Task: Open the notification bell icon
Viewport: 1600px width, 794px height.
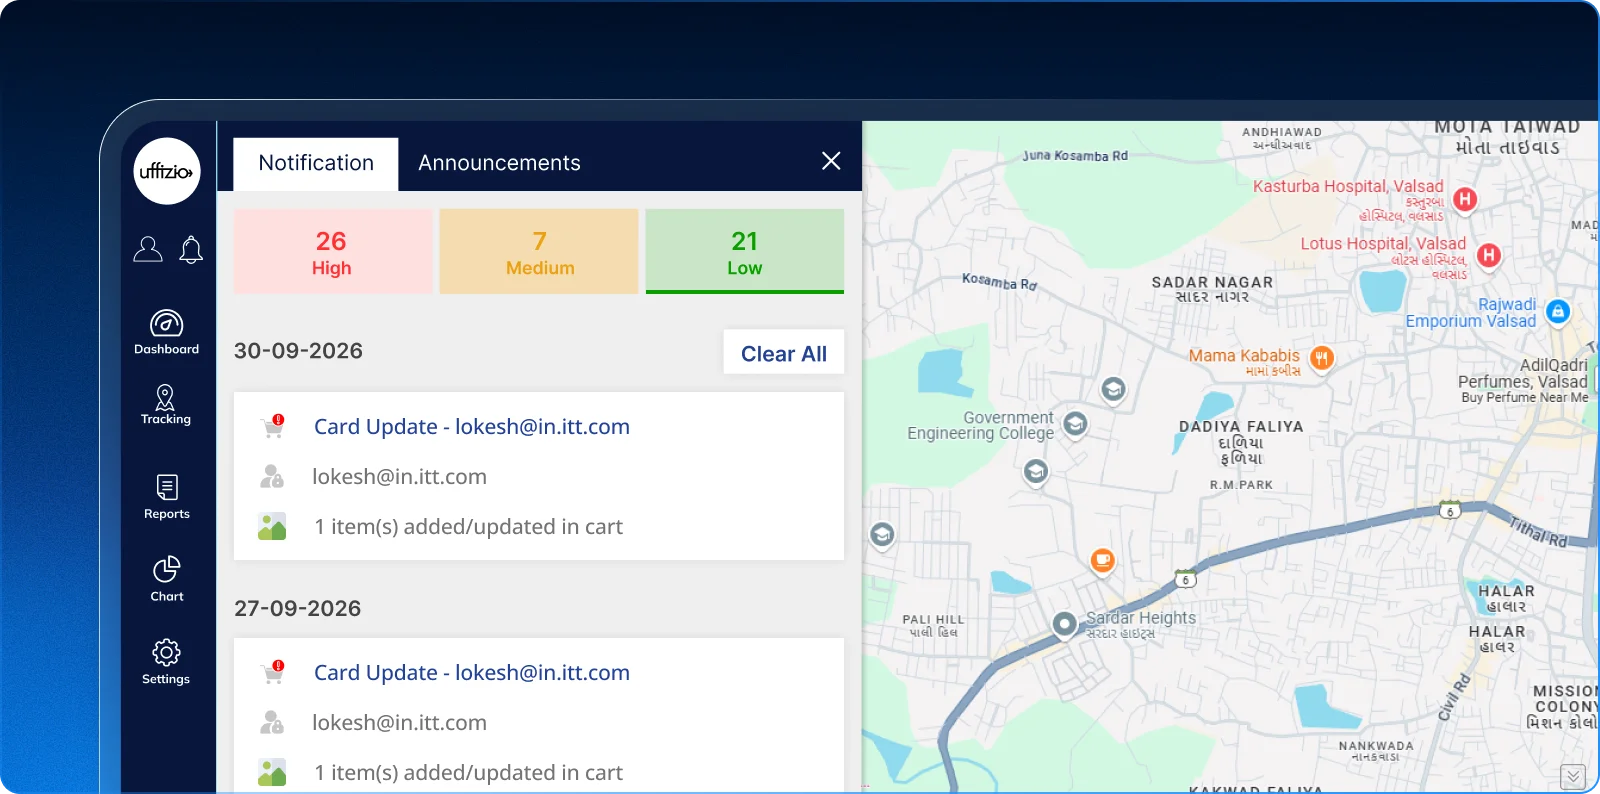Action: (191, 249)
